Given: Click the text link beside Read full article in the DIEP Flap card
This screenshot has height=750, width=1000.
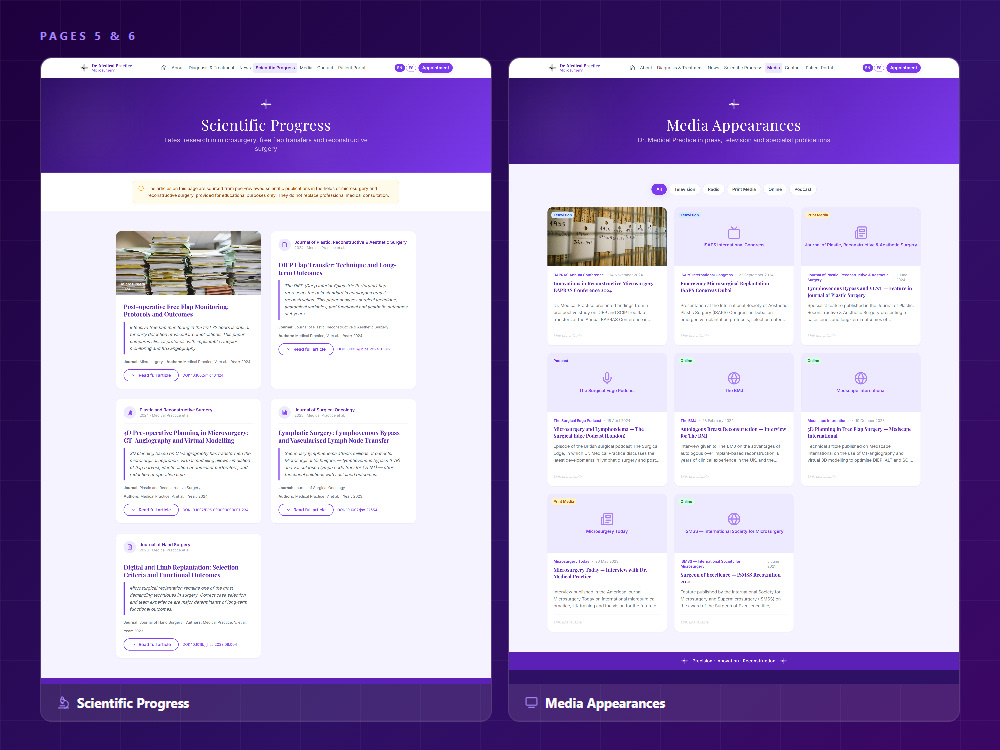Looking at the screenshot, I should pos(364,349).
